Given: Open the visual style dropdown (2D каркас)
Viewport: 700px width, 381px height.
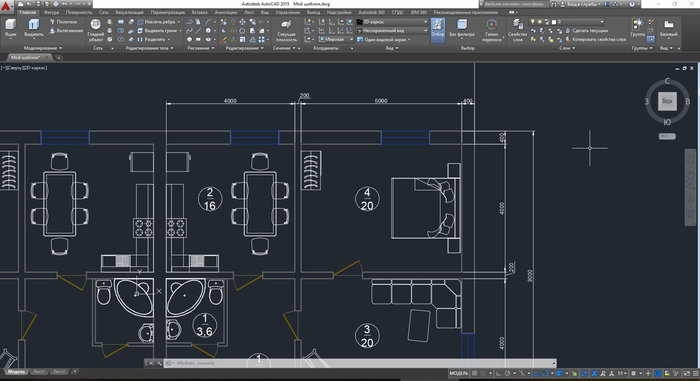Looking at the screenshot, I should [392, 21].
